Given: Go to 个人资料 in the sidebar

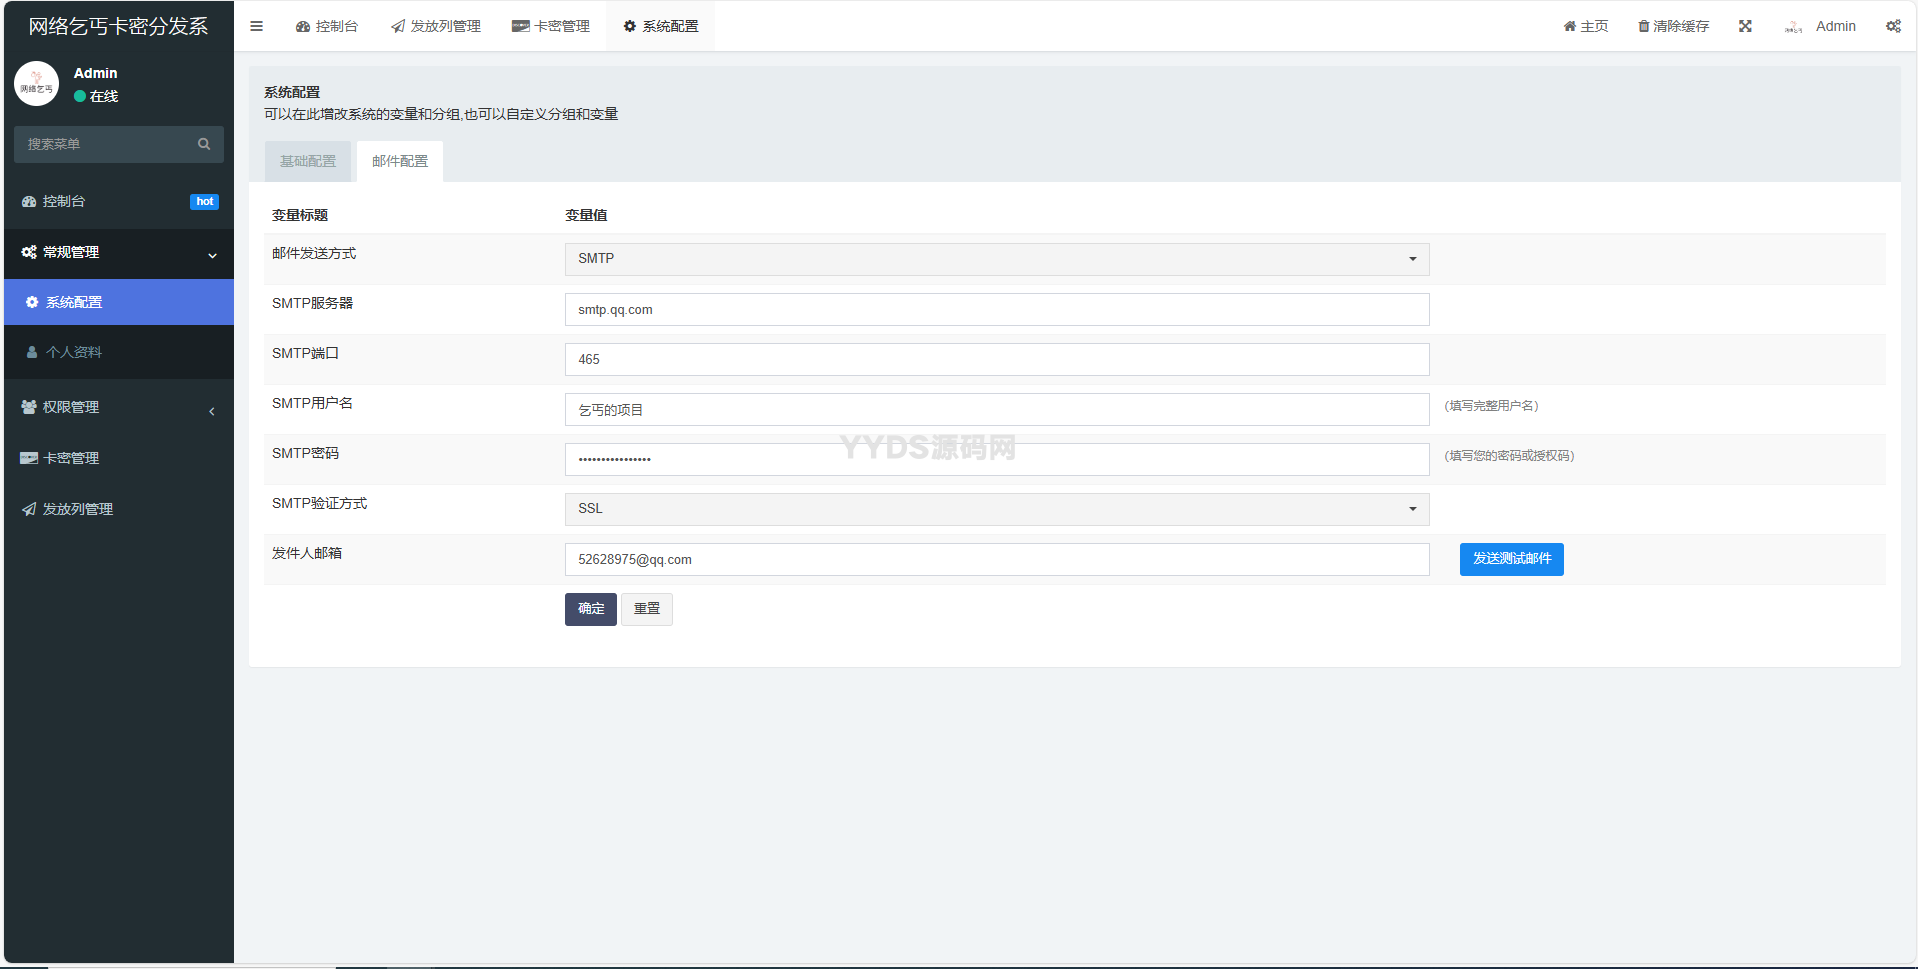Looking at the screenshot, I should [x=73, y=352].
